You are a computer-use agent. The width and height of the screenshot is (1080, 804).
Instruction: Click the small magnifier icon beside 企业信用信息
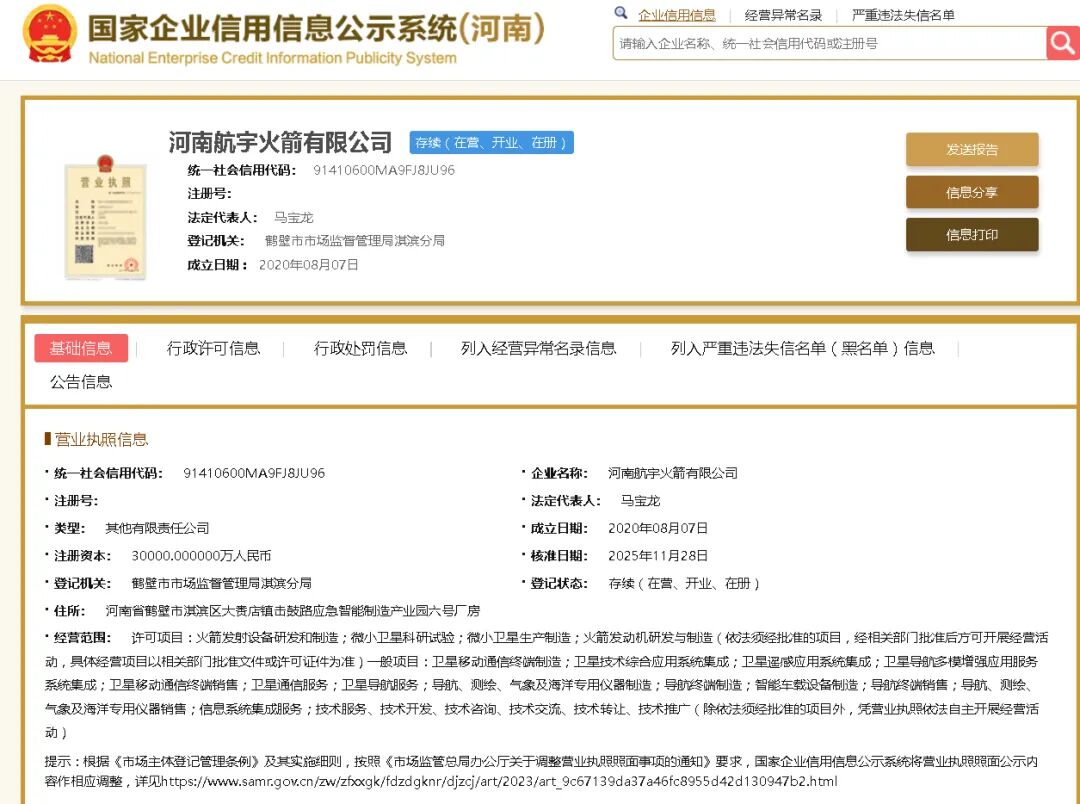coord(621,14)
